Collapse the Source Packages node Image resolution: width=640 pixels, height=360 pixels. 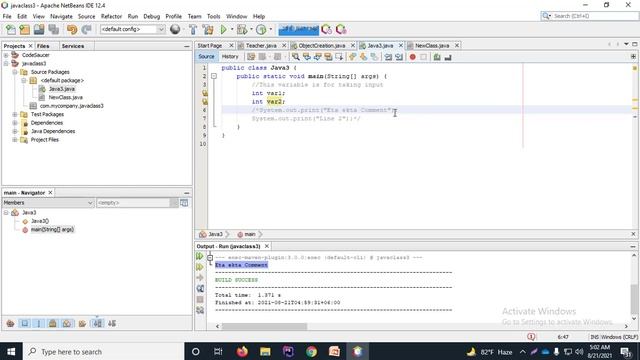coord(15,72)
